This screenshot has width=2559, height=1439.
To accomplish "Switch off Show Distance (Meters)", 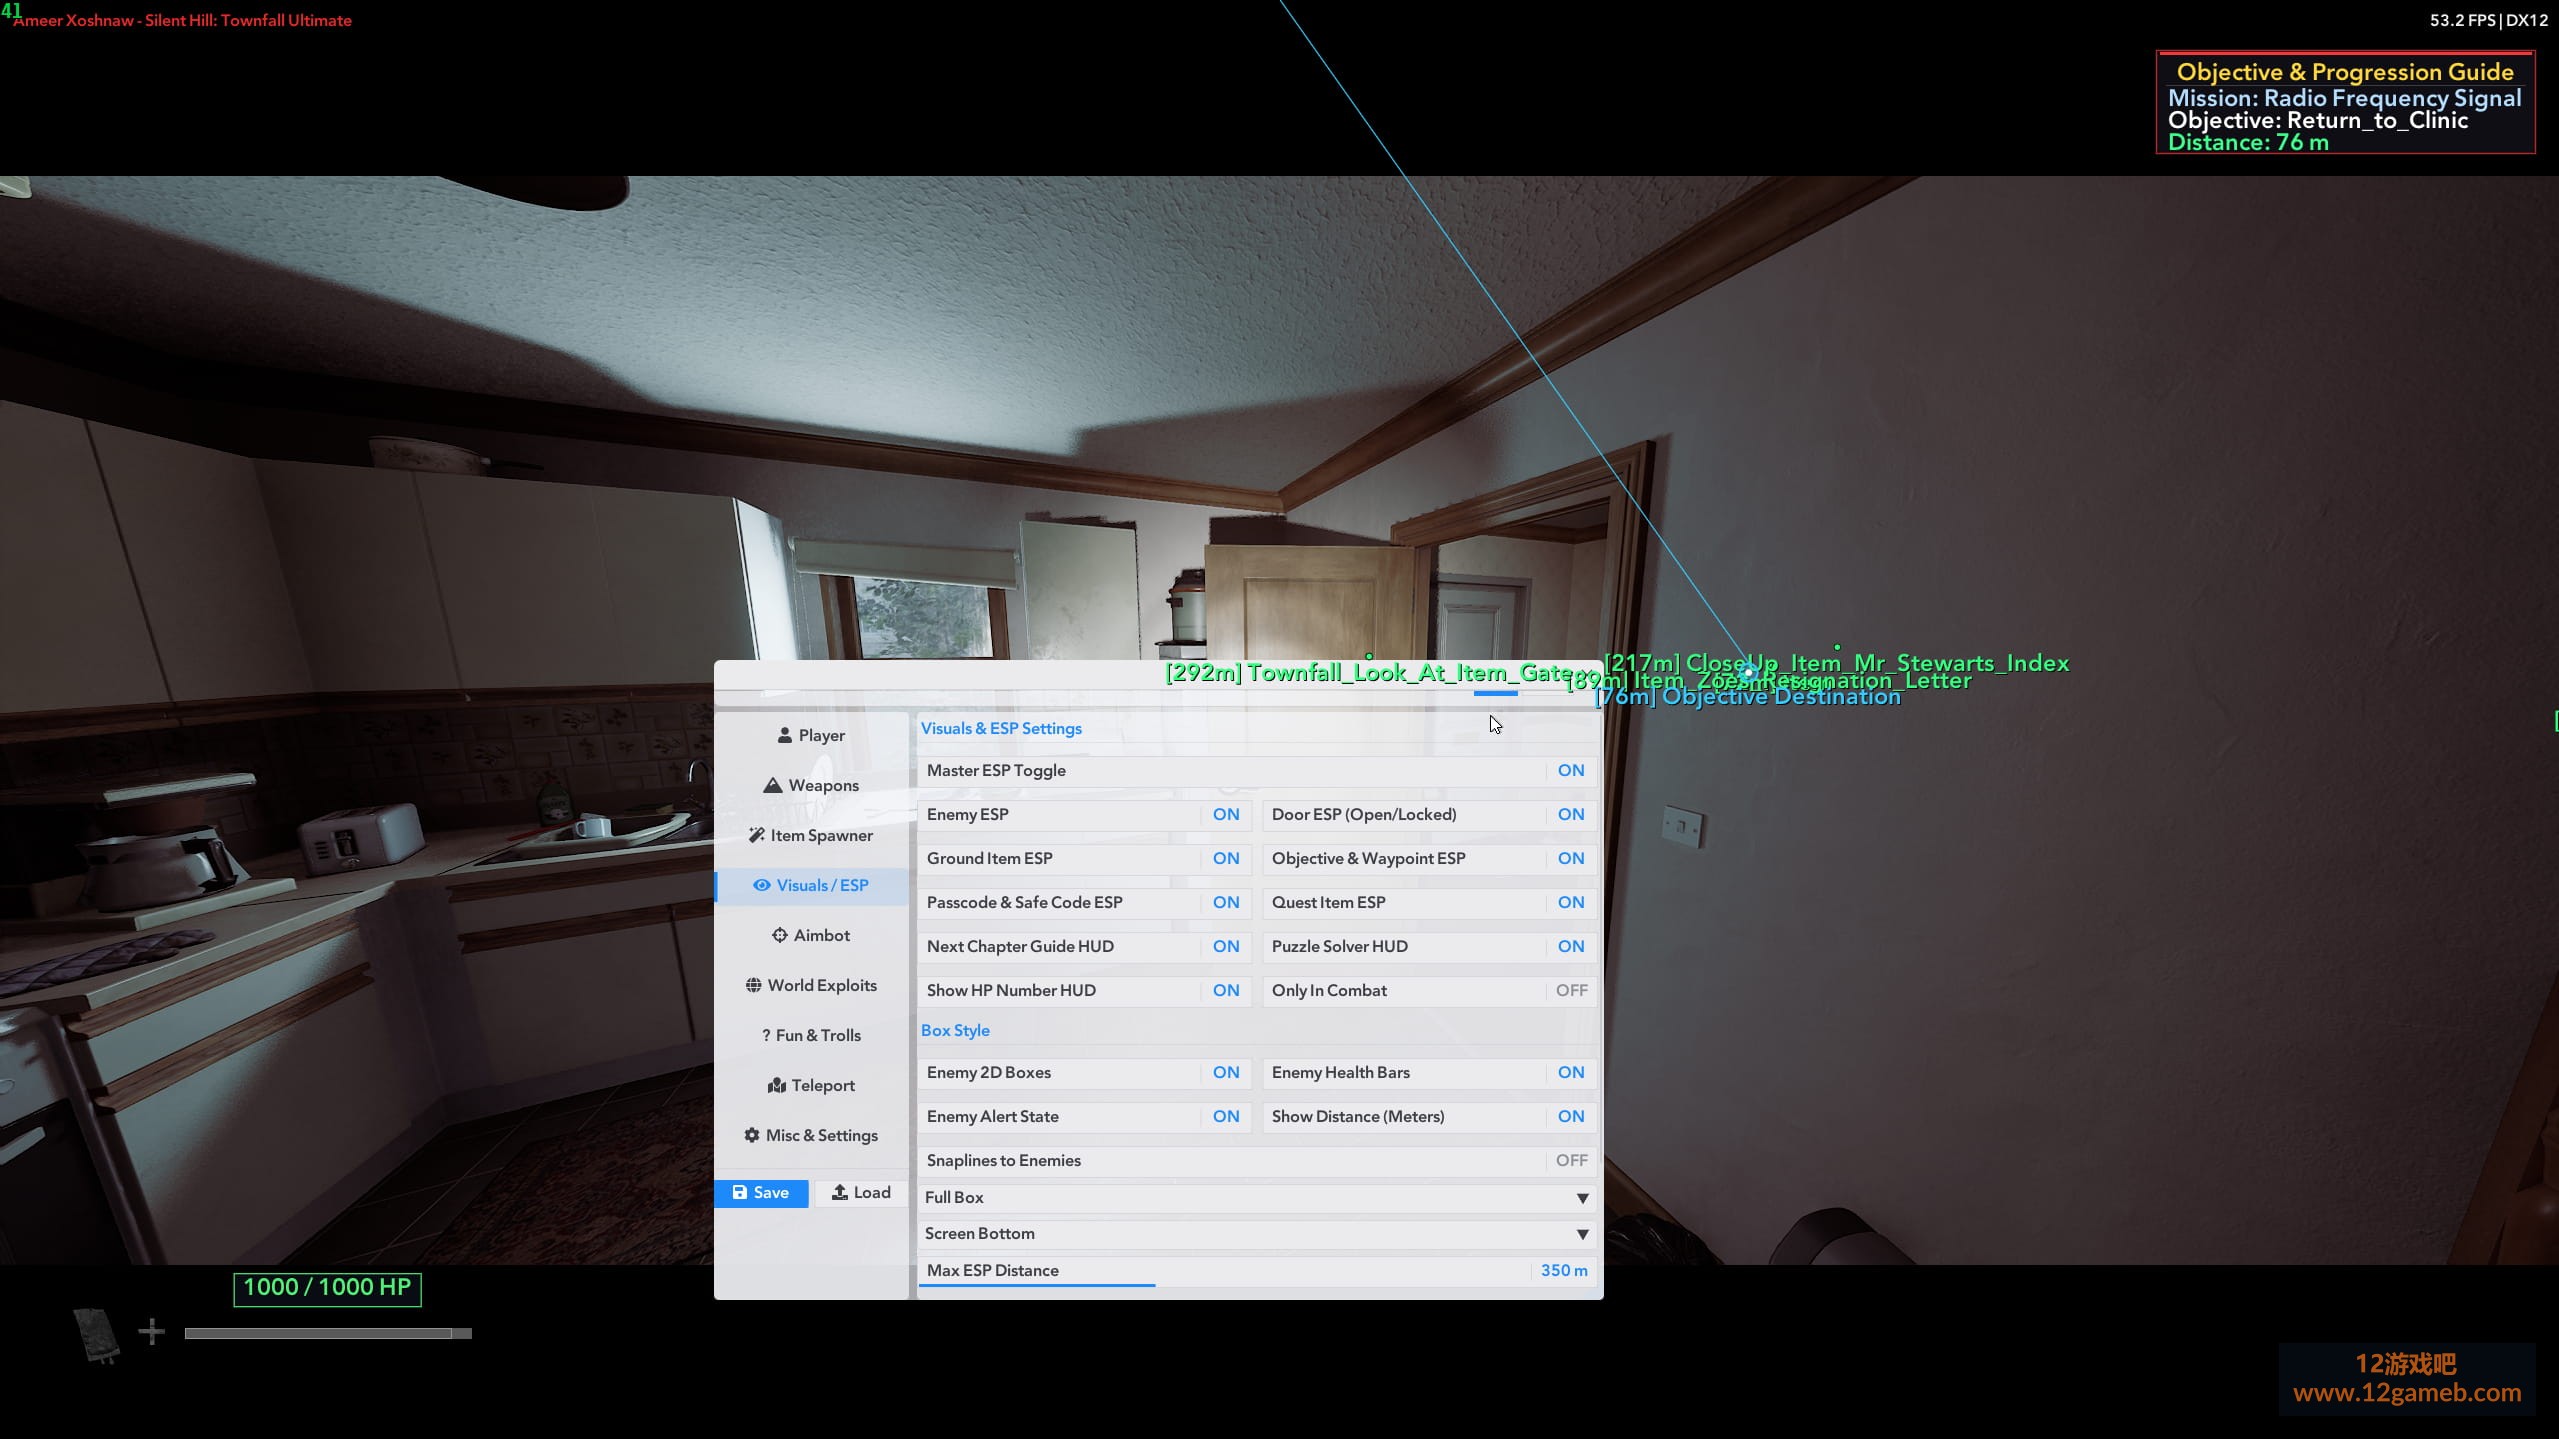I will click(1428, 1117).
